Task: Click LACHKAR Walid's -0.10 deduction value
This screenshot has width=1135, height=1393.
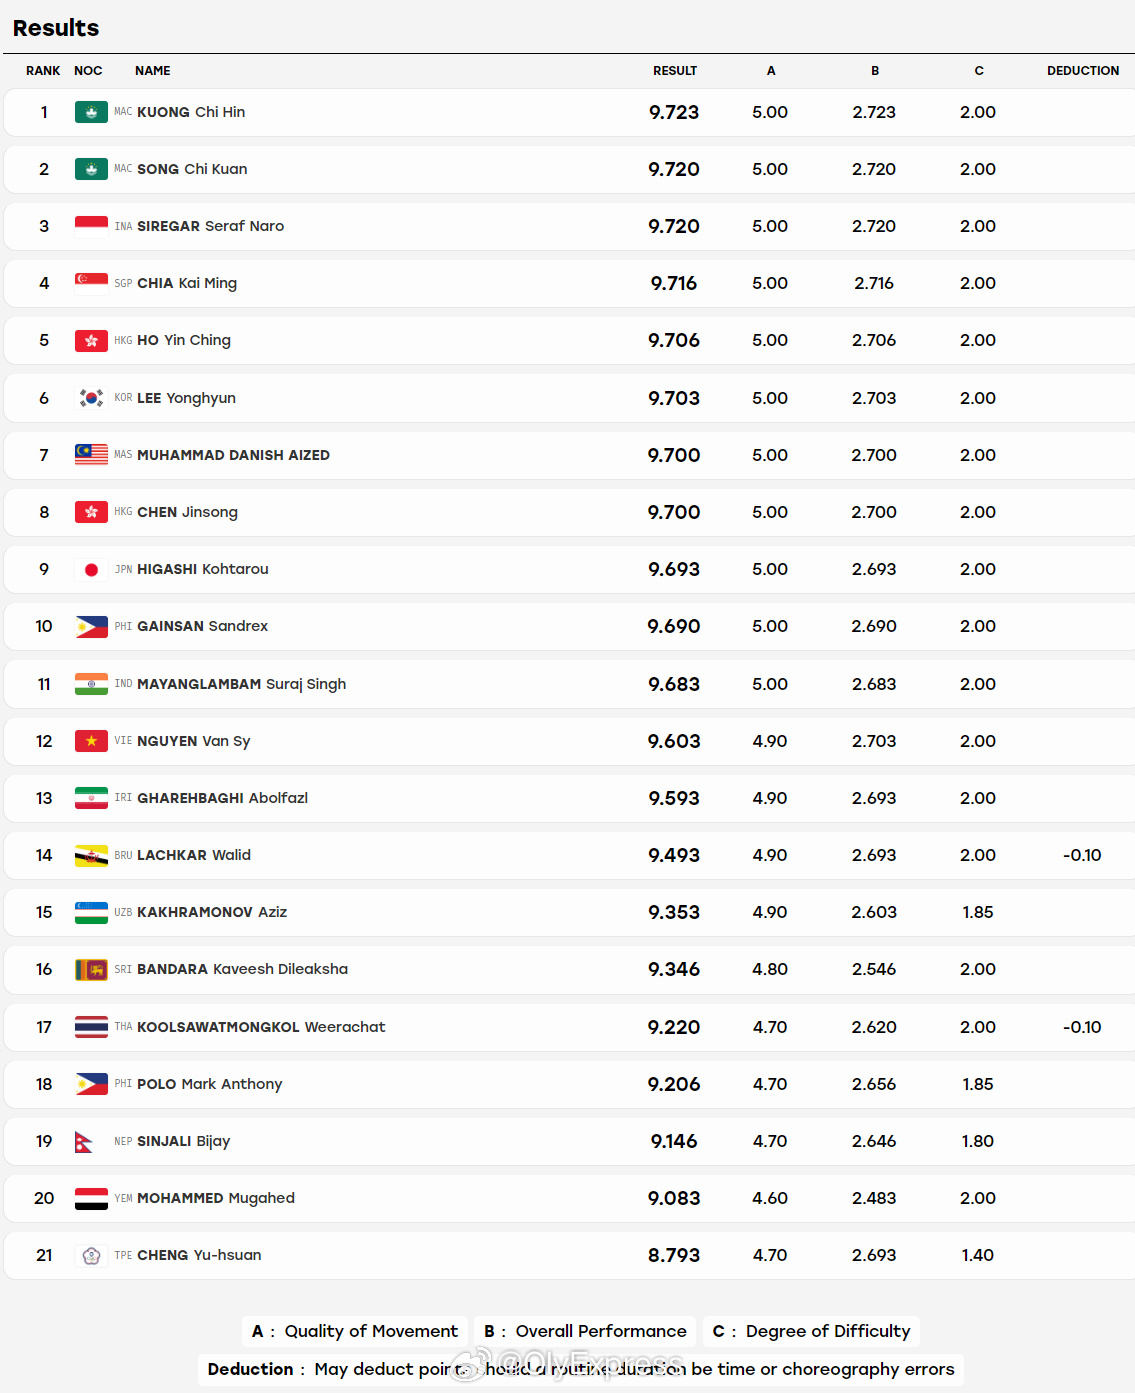Action: click(x=1082, y=855)
